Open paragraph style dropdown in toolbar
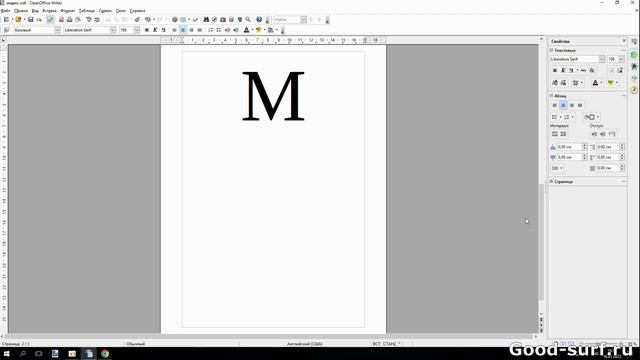Screen dimensions: 640x360 57,30
